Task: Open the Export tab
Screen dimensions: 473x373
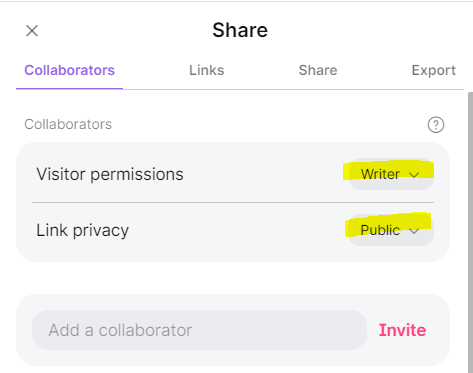Action: pyautogui.click(x=434, y=70)
